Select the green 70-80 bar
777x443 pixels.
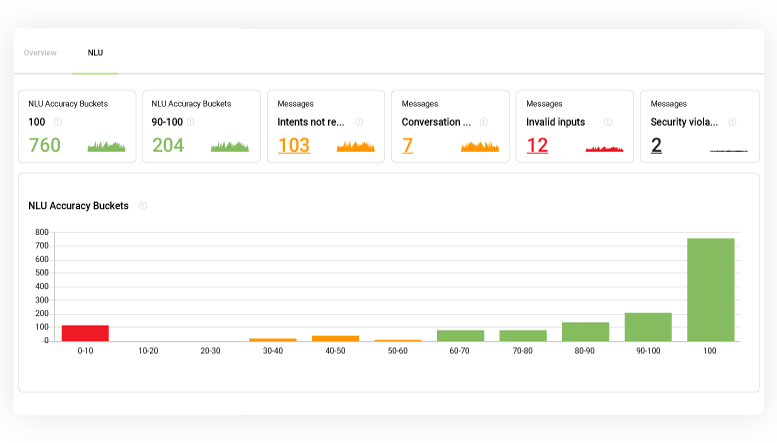click(523, 335)
